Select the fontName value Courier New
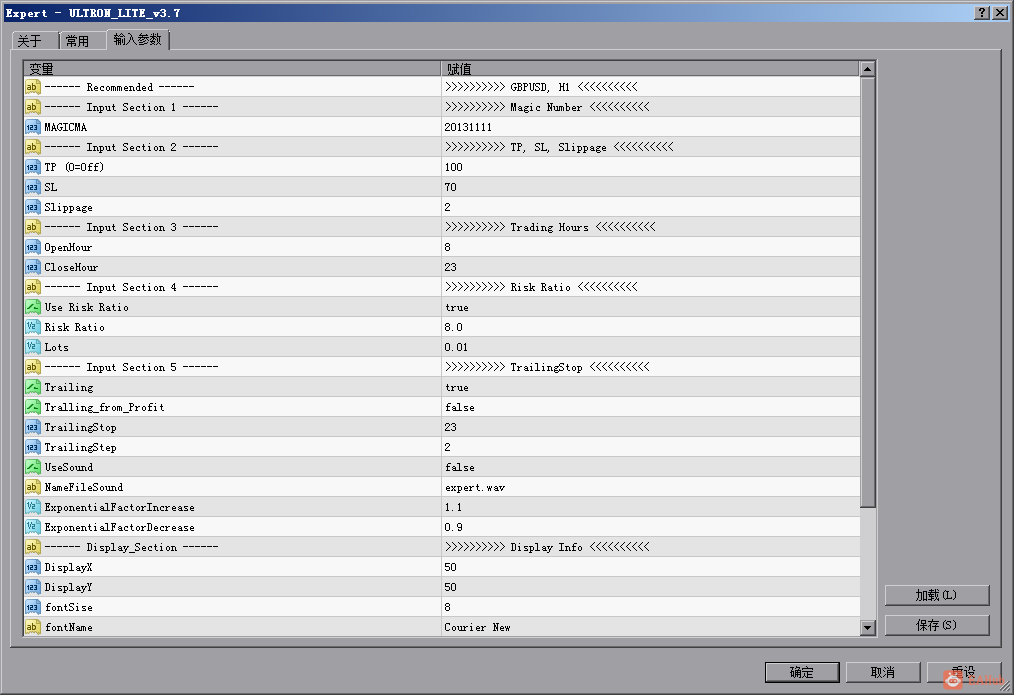The image size is (1014, 695). click(477, 628)
